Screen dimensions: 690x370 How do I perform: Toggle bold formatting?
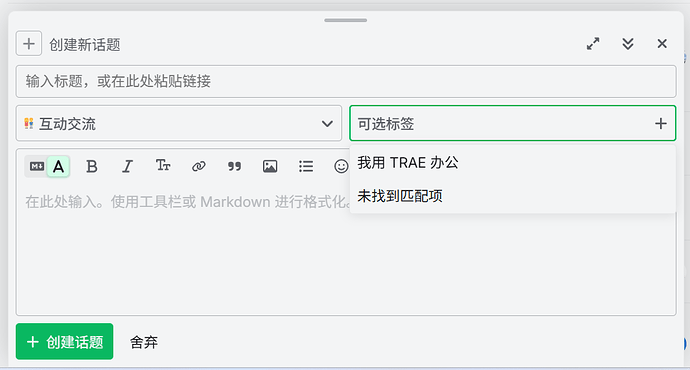click(92, 166)
